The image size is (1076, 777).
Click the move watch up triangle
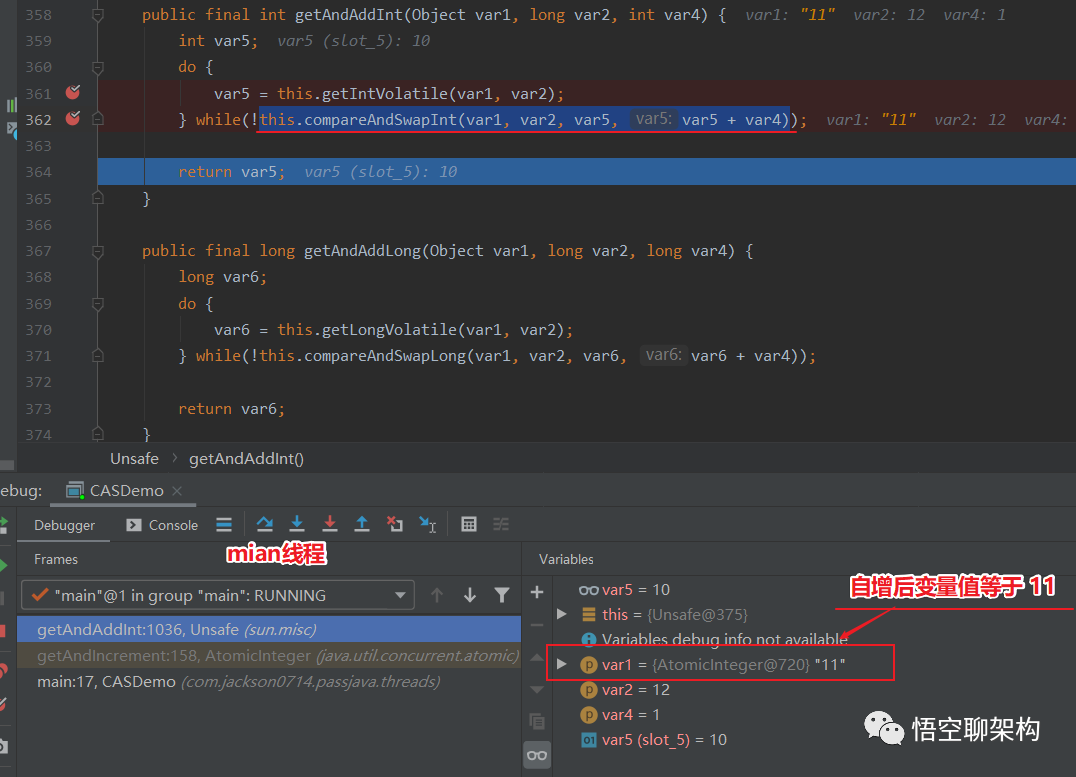(537, 658)
